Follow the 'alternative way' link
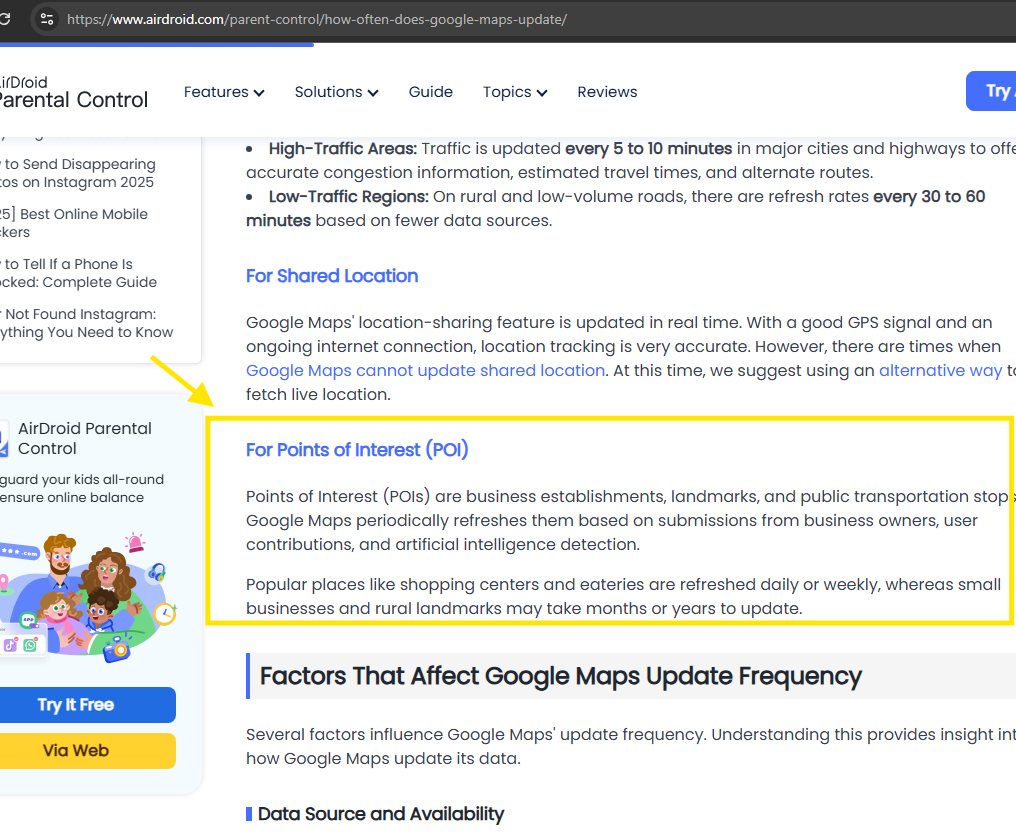 coord(940,370)
